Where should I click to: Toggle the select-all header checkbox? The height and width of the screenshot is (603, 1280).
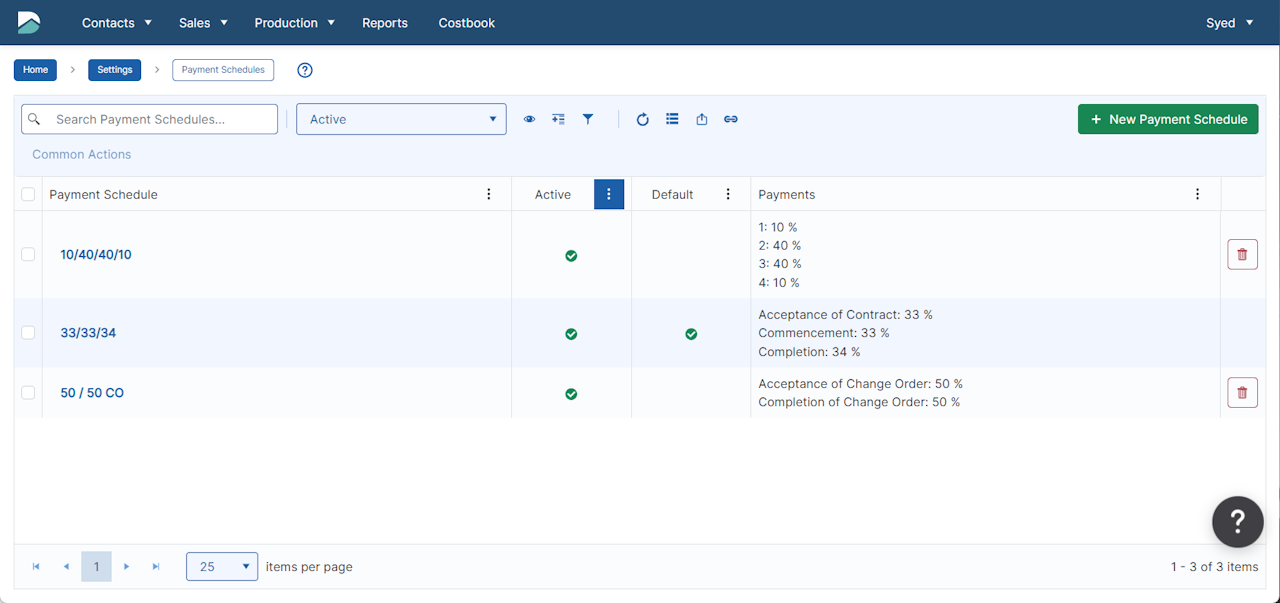(x=28, y=195)
